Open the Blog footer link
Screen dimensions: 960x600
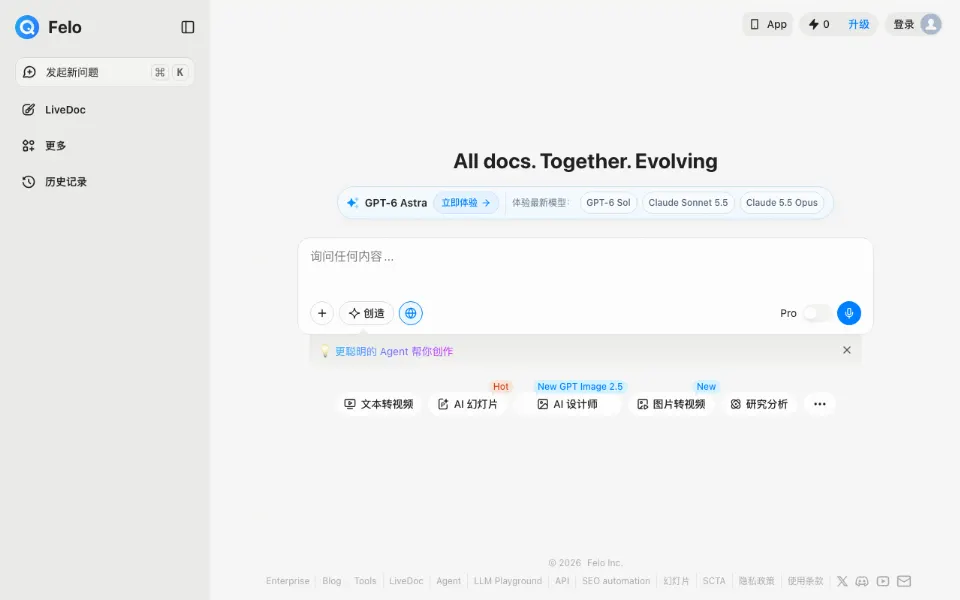pos(332,581)
